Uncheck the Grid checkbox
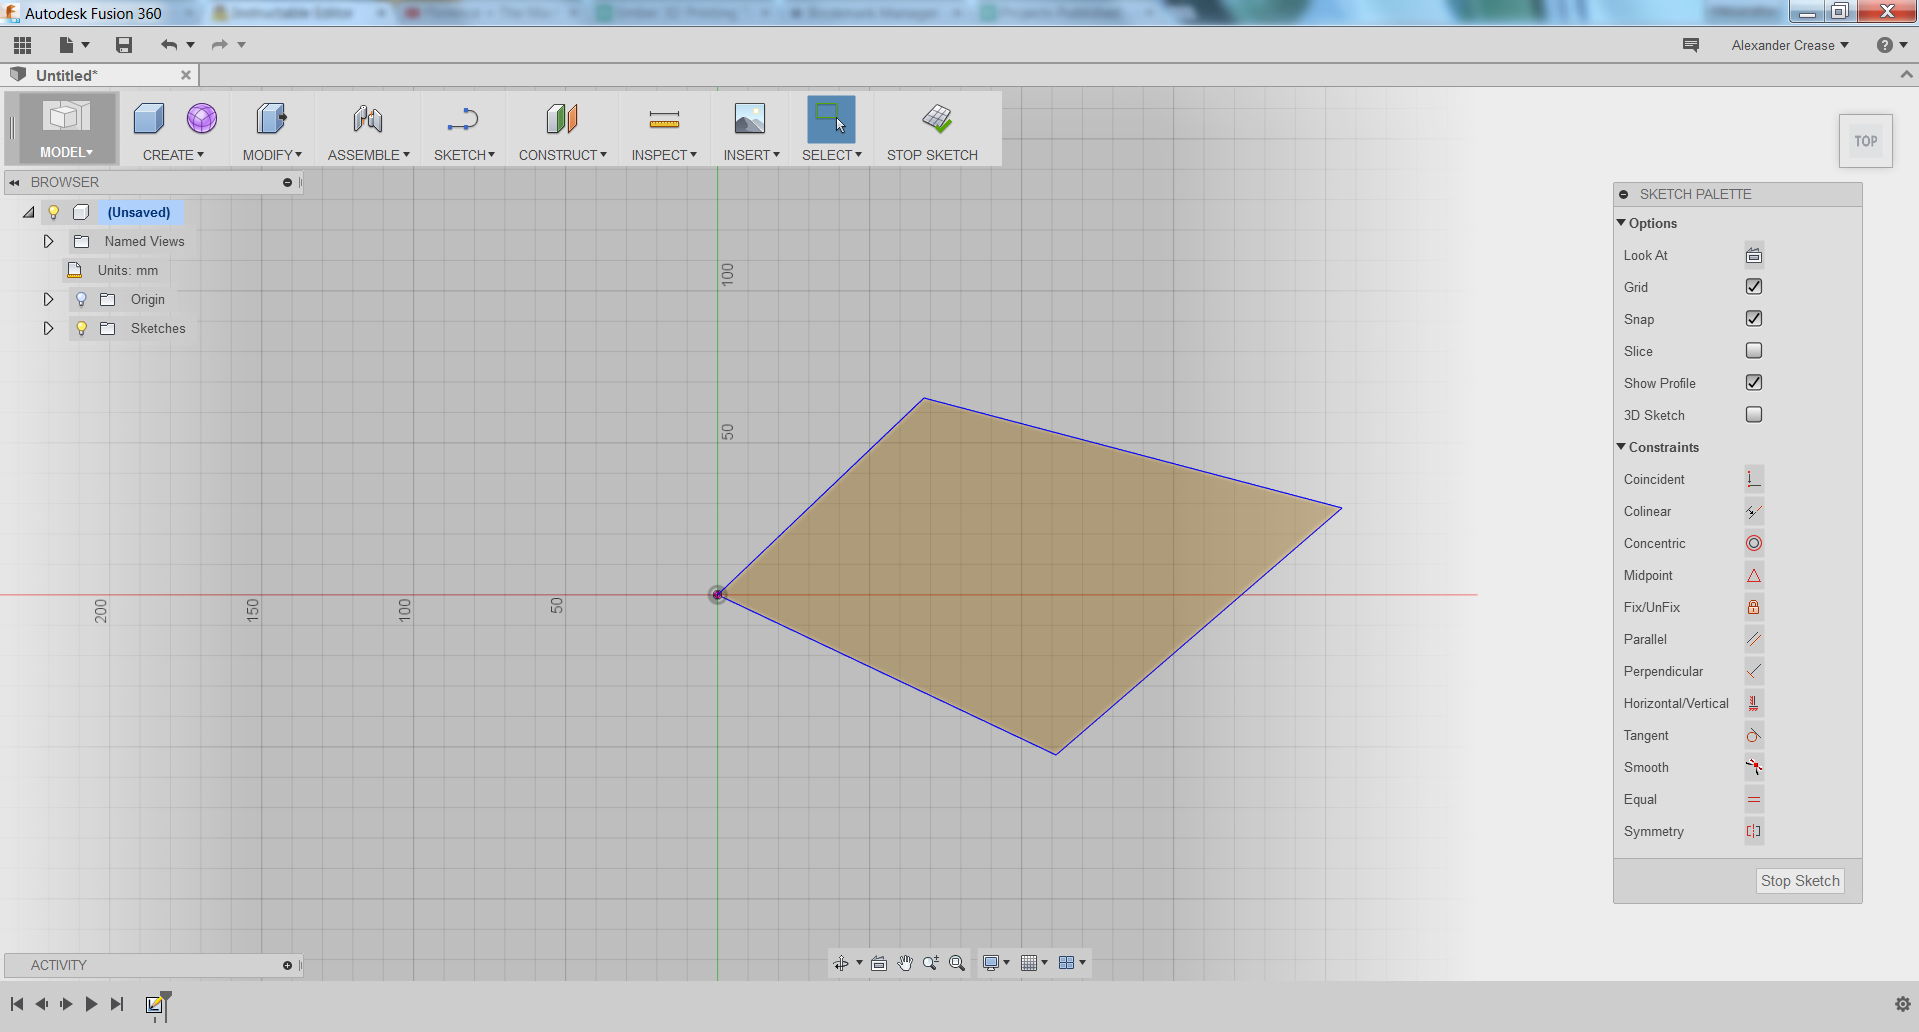Screen dimensions: 1919x1032 tap(1754, 287)
